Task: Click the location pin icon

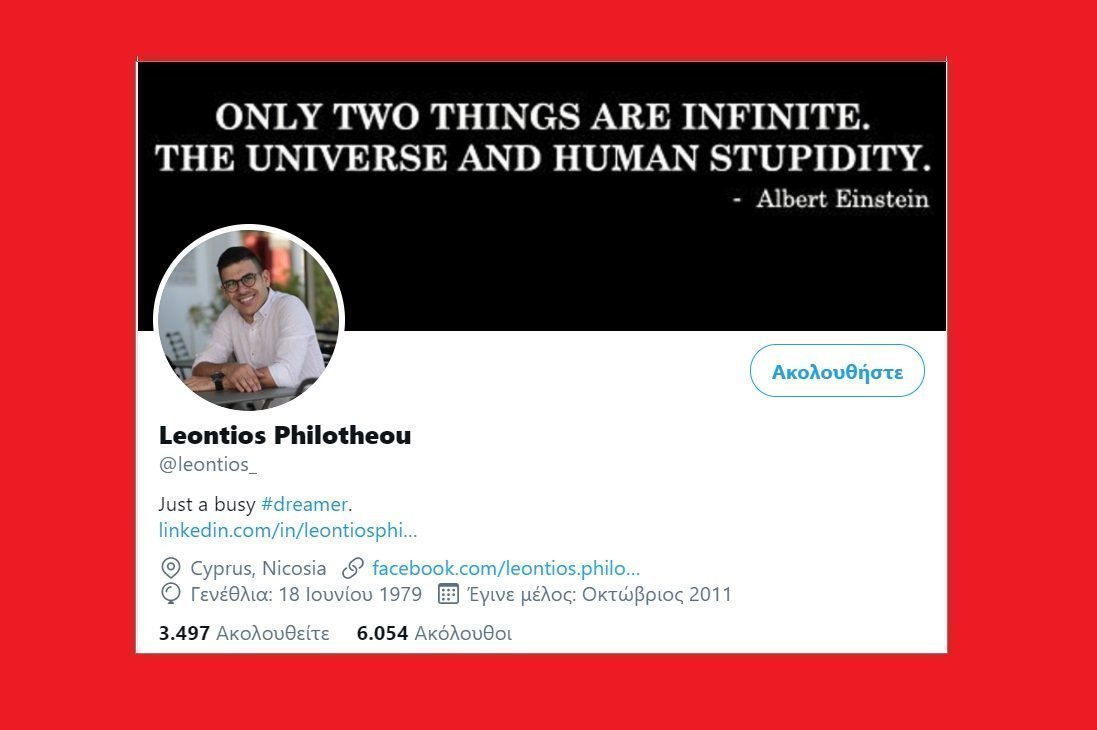Action: tap(171, 568)
